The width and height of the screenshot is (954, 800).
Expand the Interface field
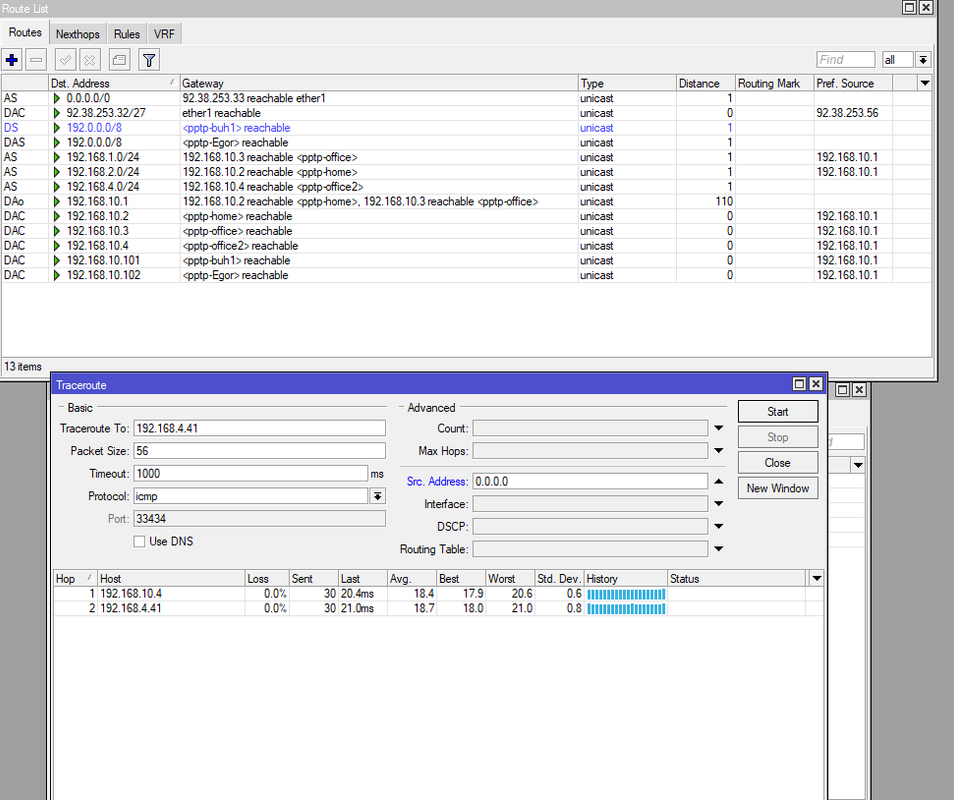[719, 504]
